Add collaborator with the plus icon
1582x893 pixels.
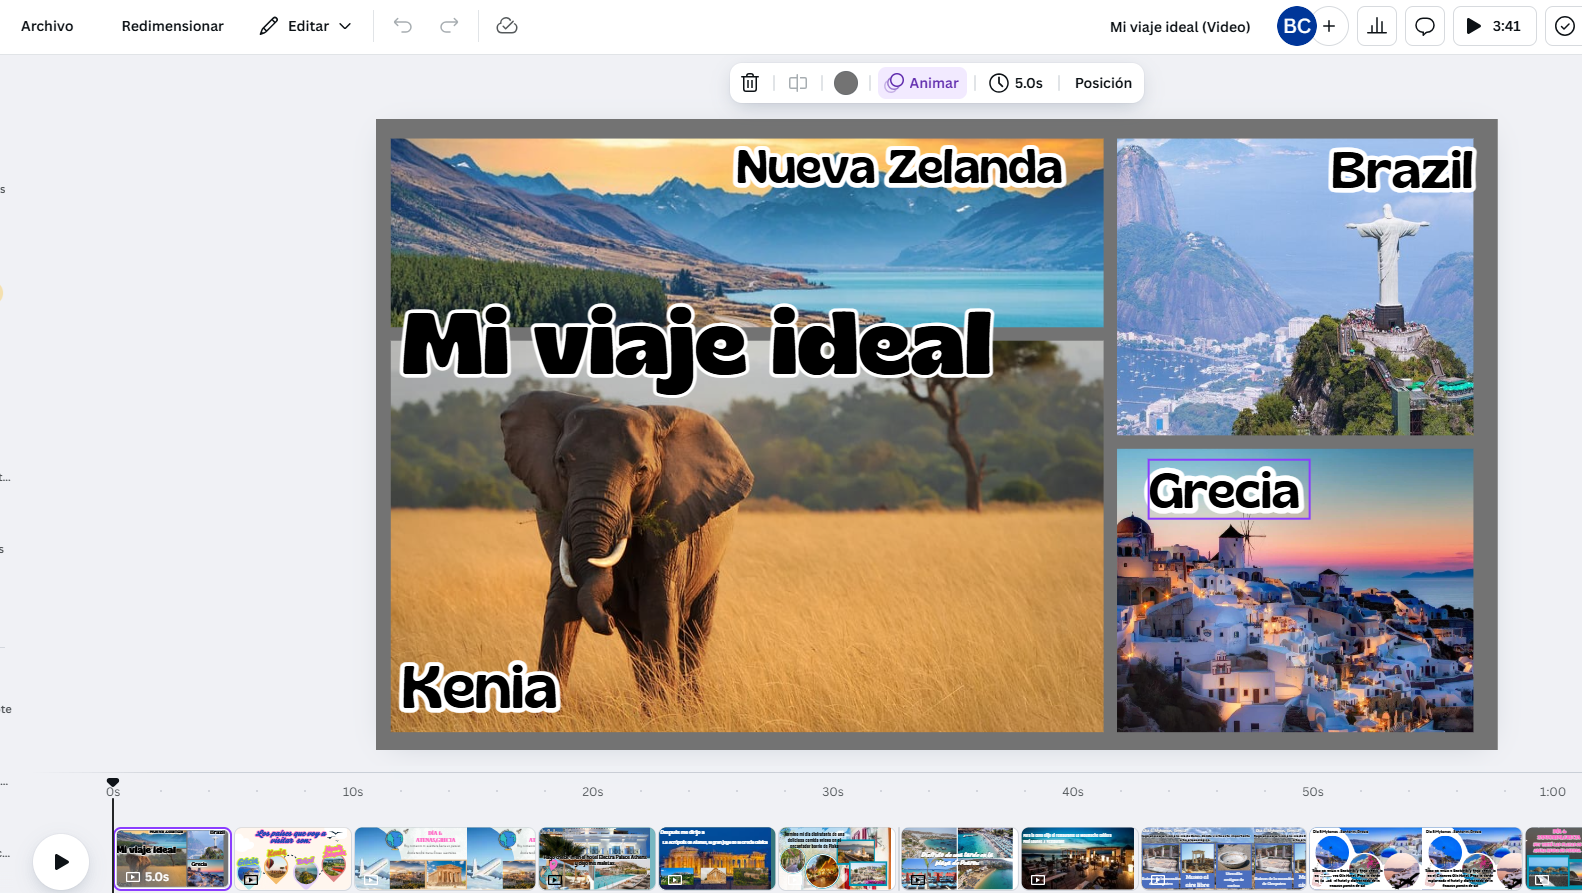coord(1329,26)
